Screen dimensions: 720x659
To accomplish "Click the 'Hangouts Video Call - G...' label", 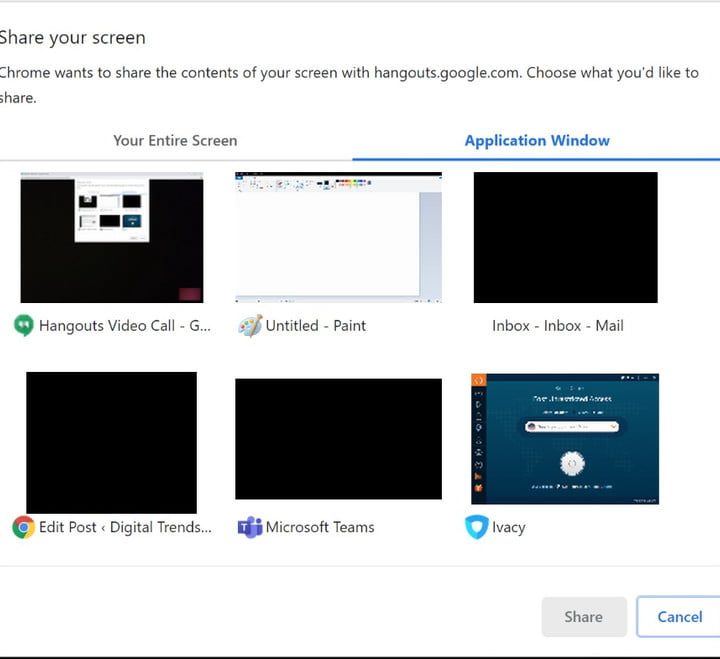I will click(x=125, y=326).
